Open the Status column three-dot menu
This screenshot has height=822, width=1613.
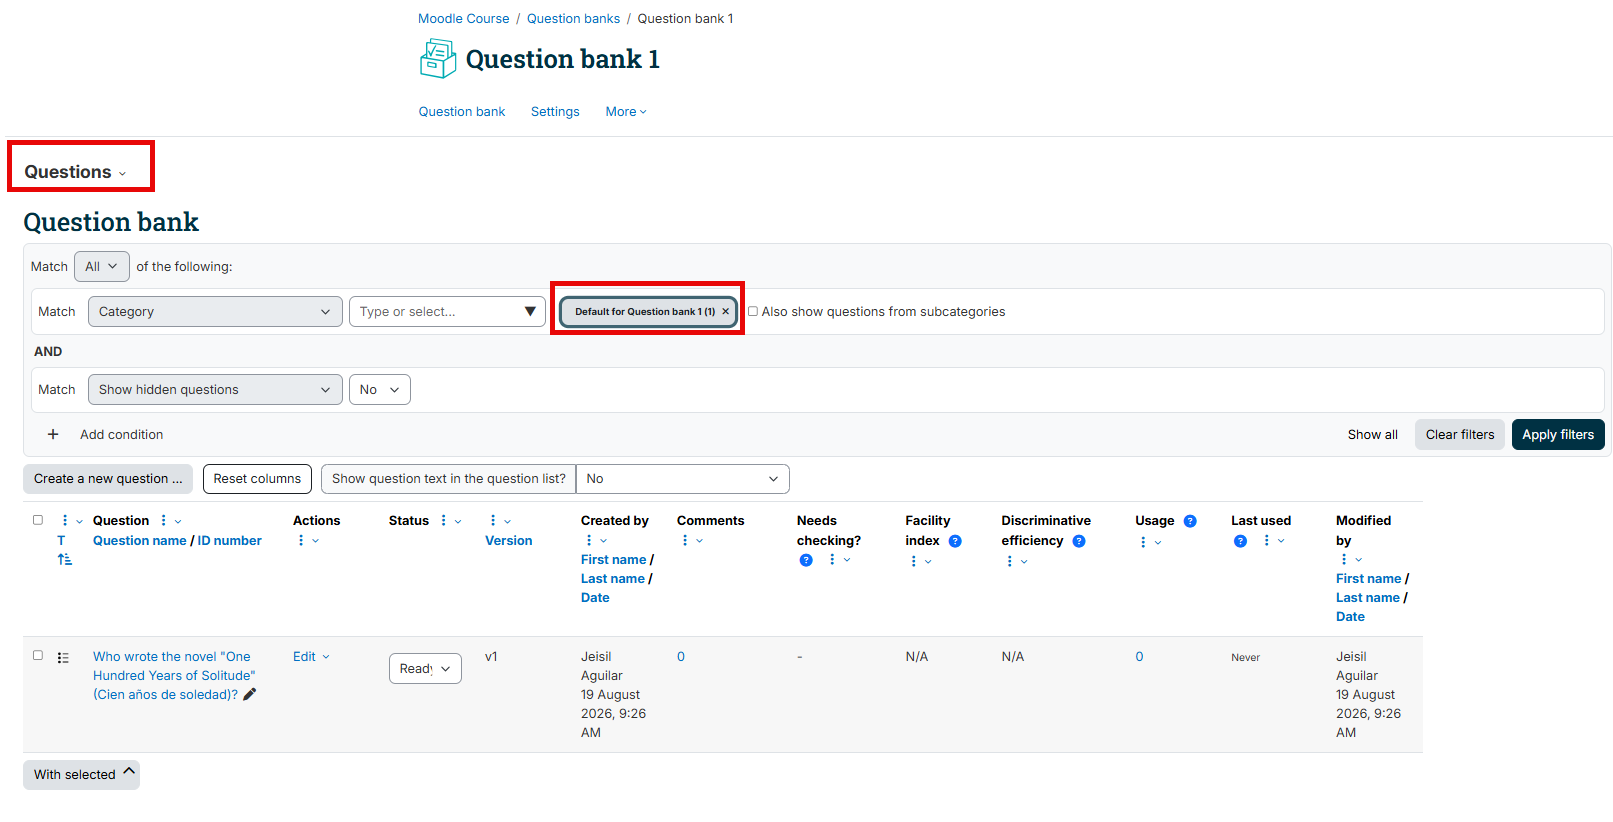click(444, 521)
